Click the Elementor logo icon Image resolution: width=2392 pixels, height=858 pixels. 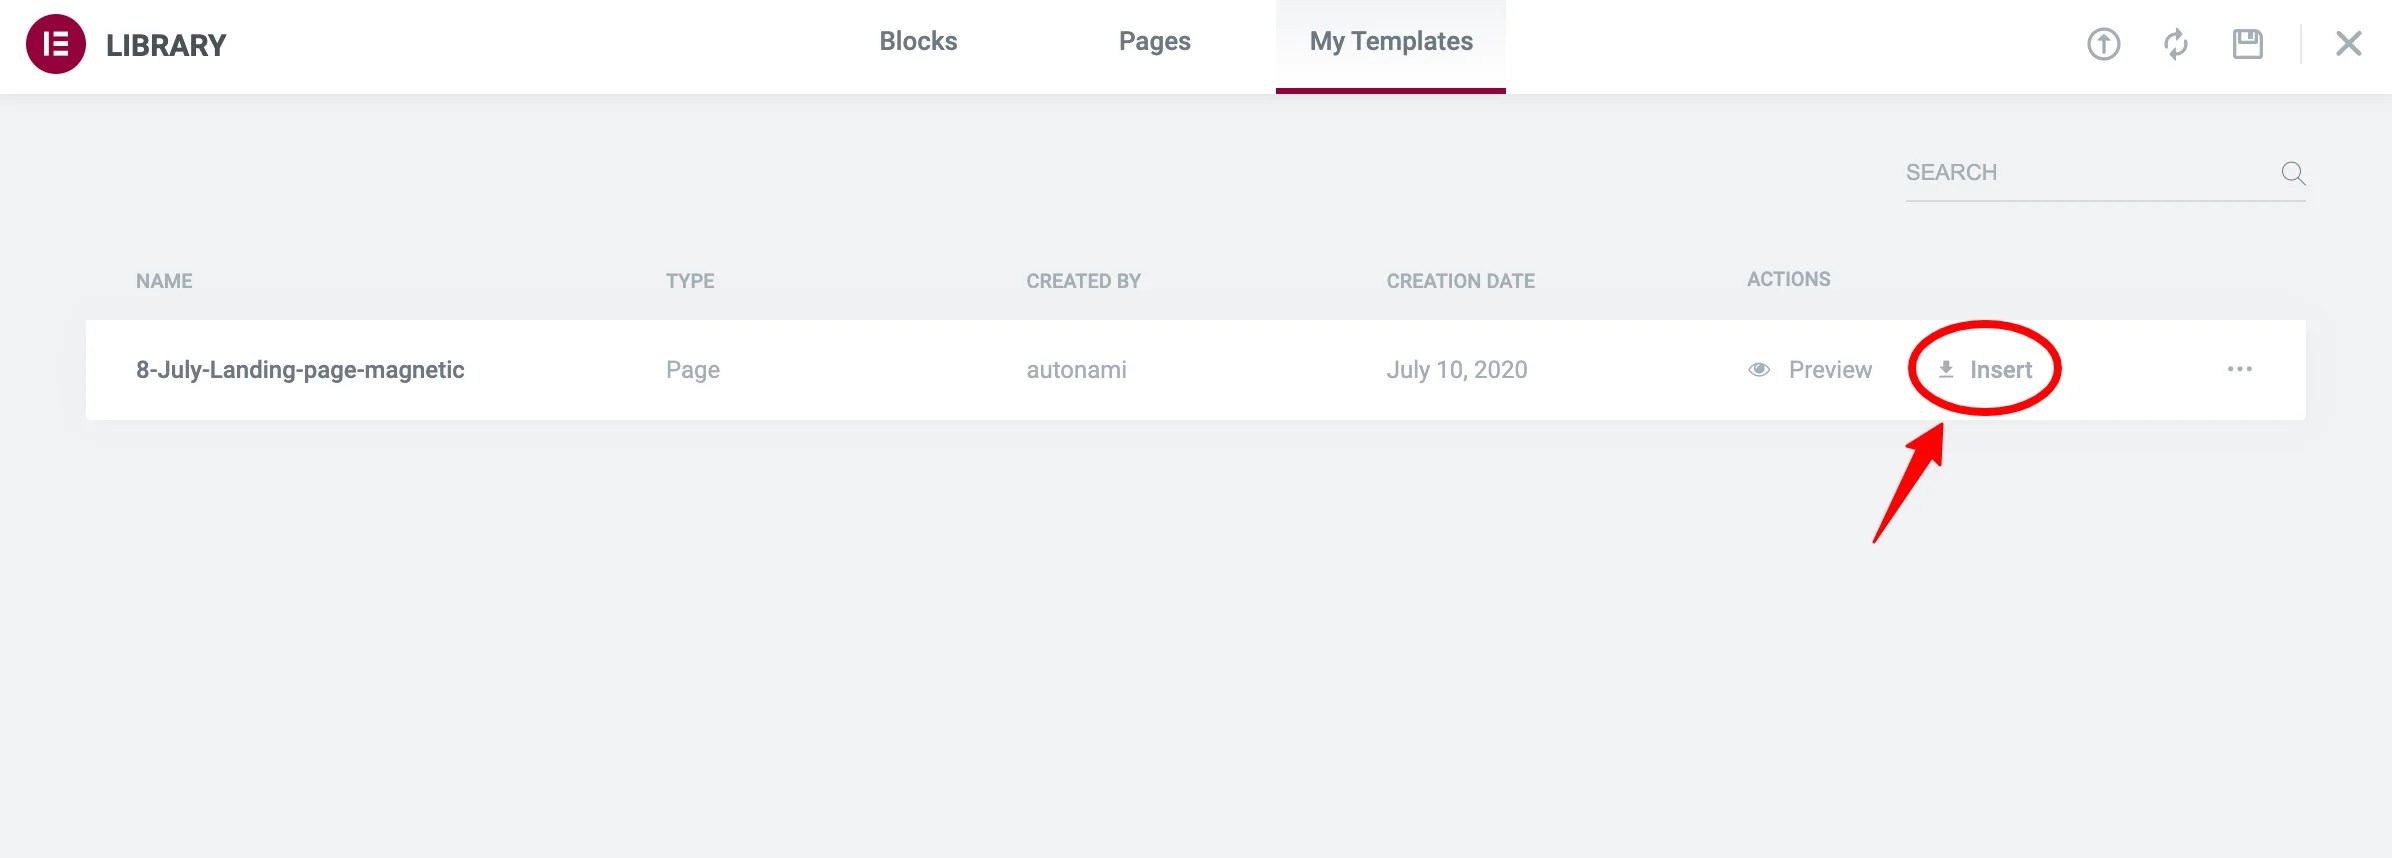point(56,44)
